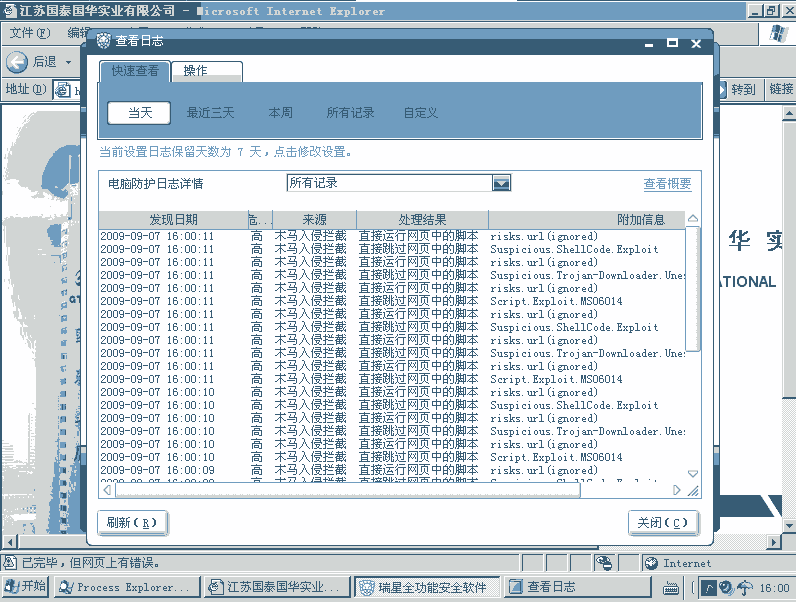796x602 pixels.
Task: Click the green umbrella tray icon
Action: [x=745, y=588]
